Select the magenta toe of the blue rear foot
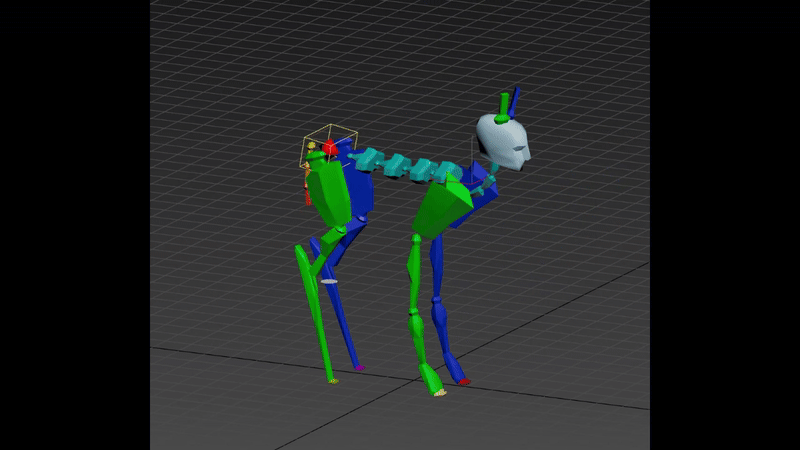The image size is (800, 450). point(359,368)
